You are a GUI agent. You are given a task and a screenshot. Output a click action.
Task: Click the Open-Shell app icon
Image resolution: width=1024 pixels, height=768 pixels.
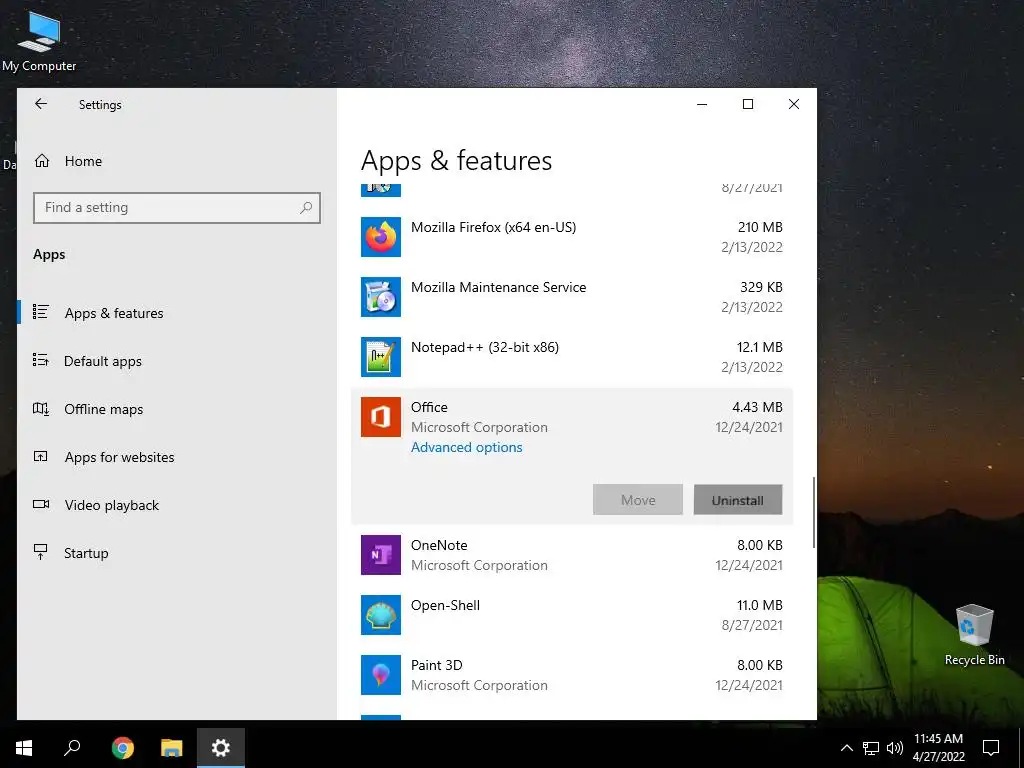pos(381,615)
